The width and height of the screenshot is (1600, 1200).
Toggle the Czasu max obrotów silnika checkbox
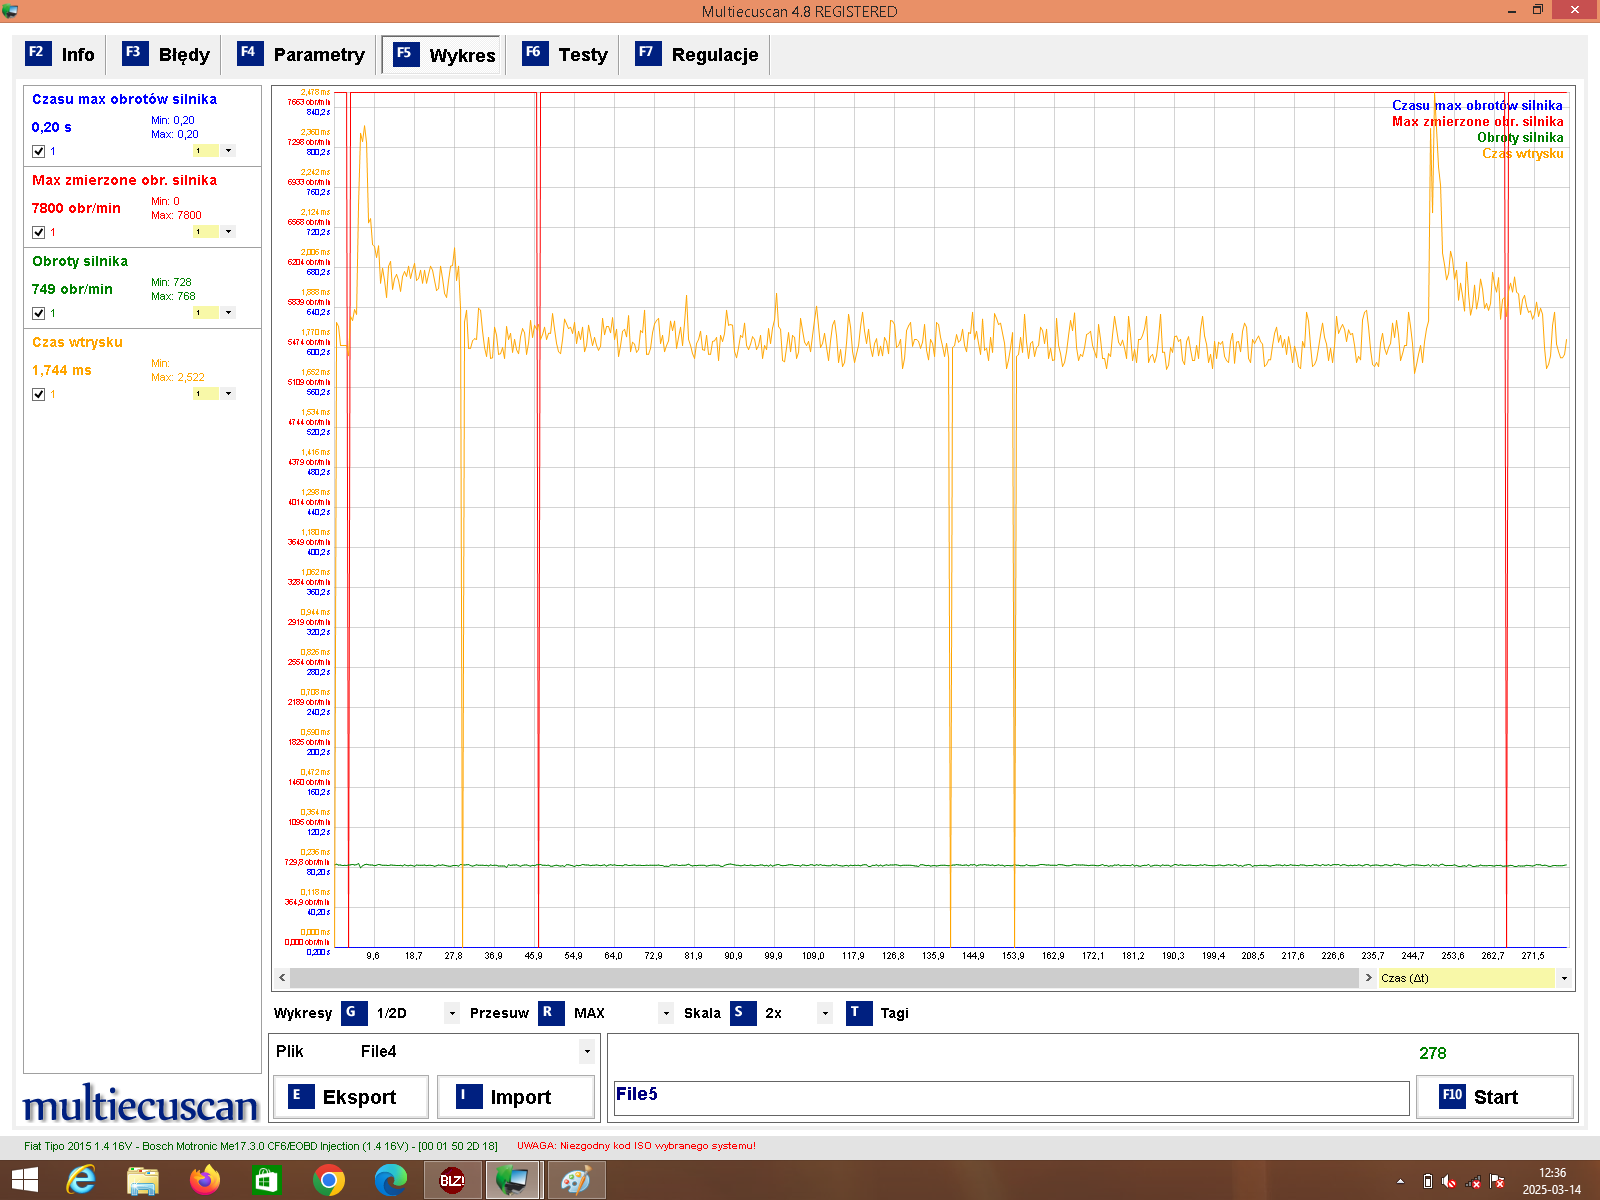pyautogui.click(x=39, y=151)
